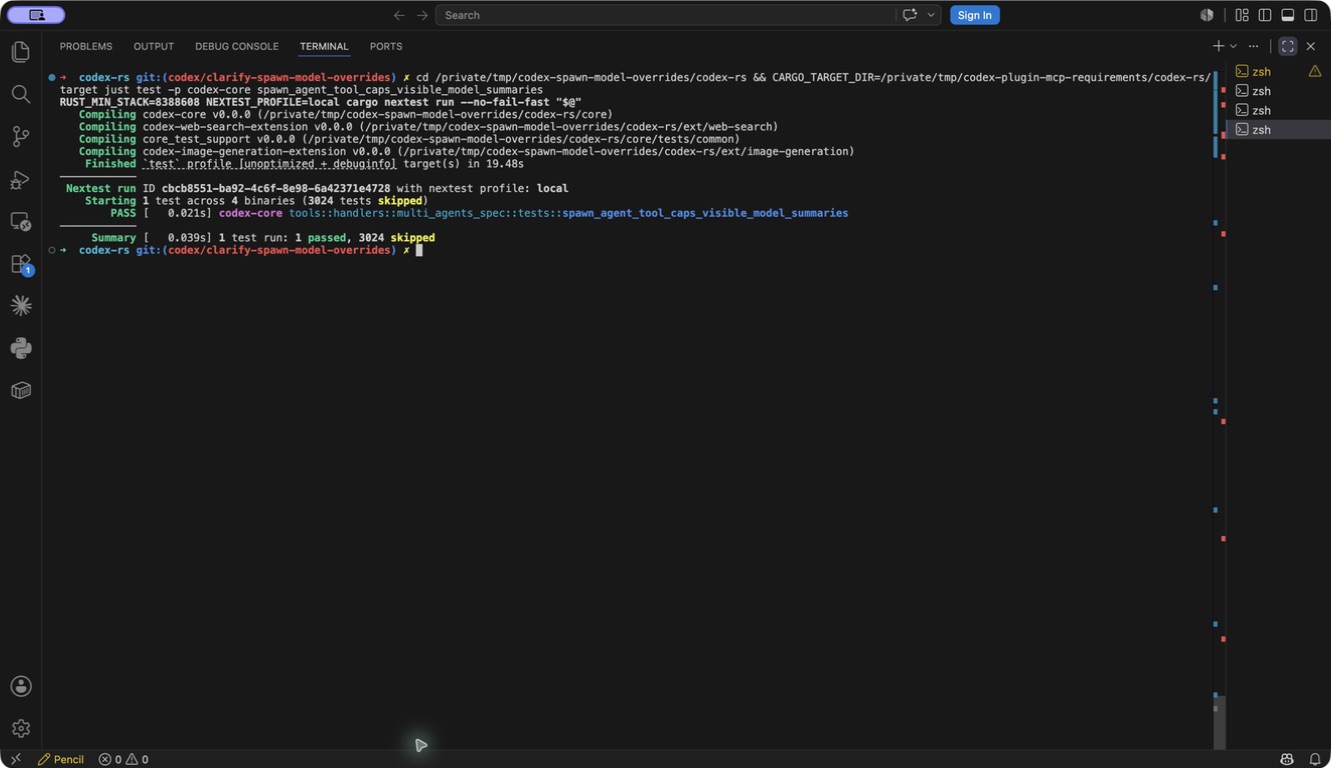The width and height of the screenshot is (1331, 768).
Task: Open the Explorer view in activity bar
Action: (20, 52)
